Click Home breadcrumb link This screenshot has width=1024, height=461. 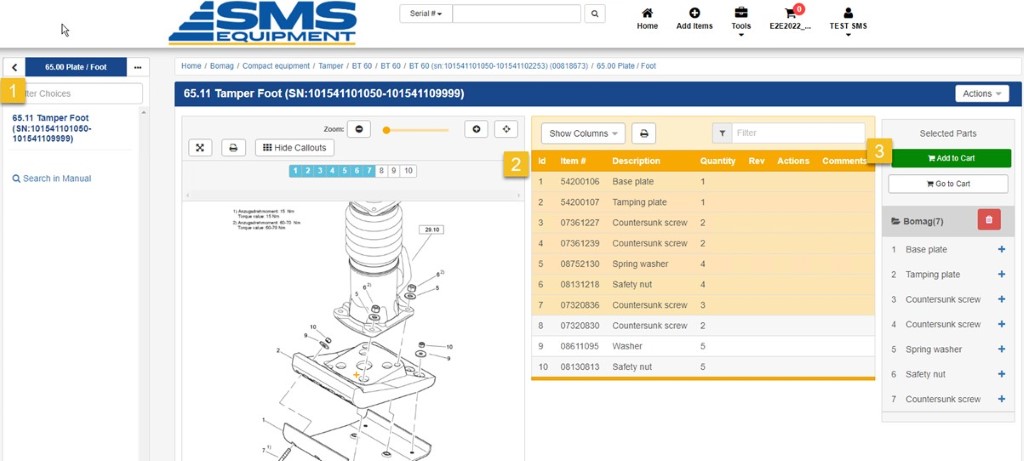pyautogui.click(x=191, y=66)
